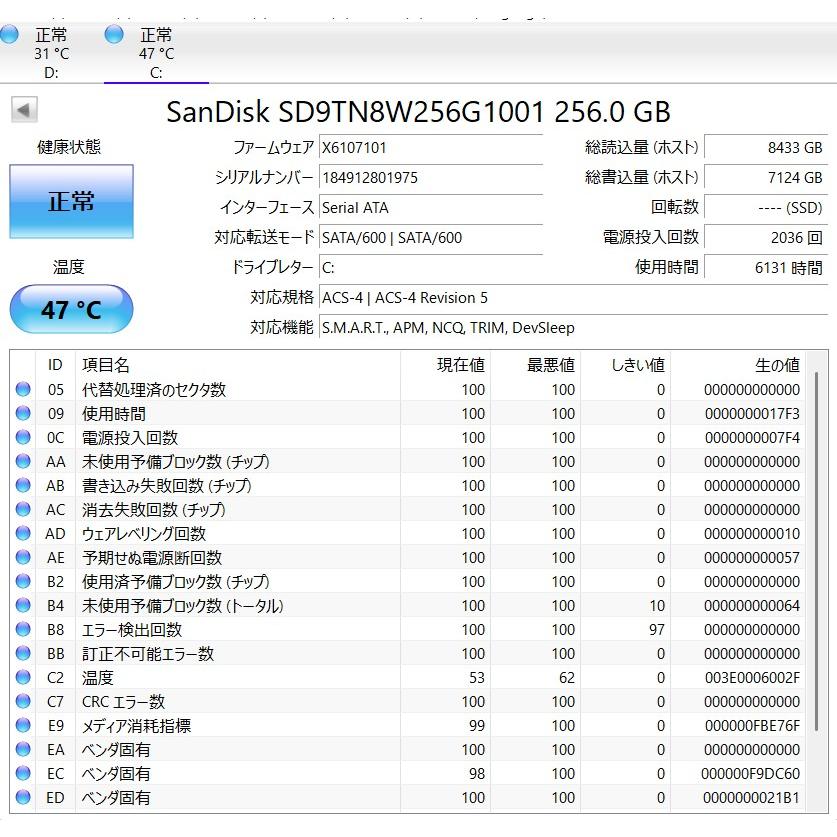Select the 予期せぬ電源断回数 row name
Screen dimensions: 837x837
click(152, 558)
